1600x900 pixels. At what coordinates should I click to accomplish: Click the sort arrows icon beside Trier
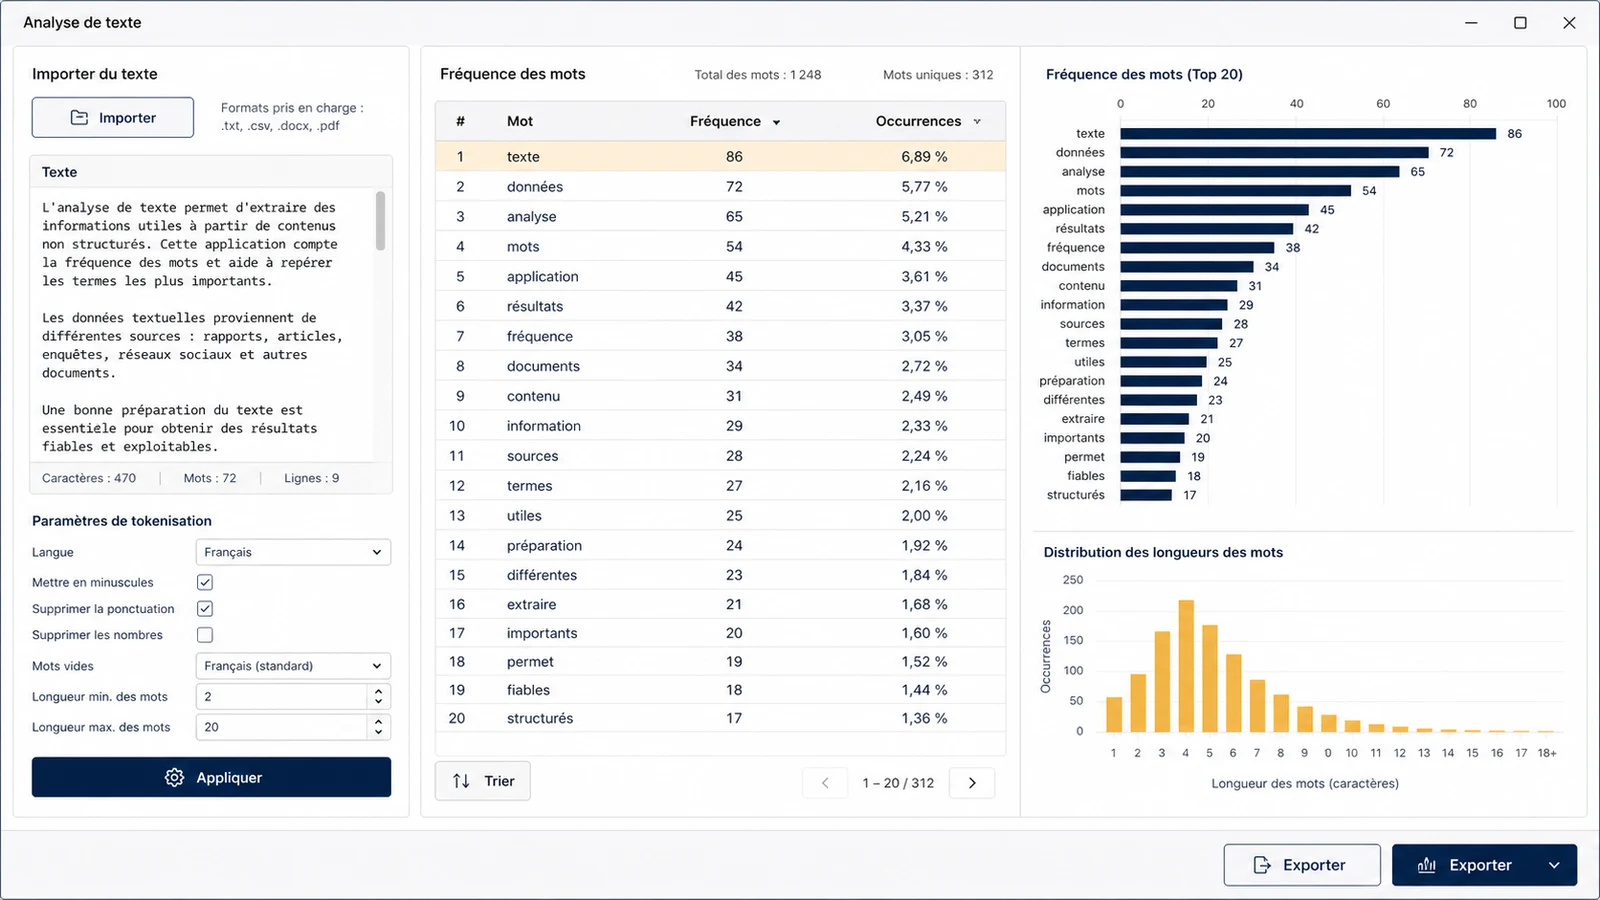[461, 781]
